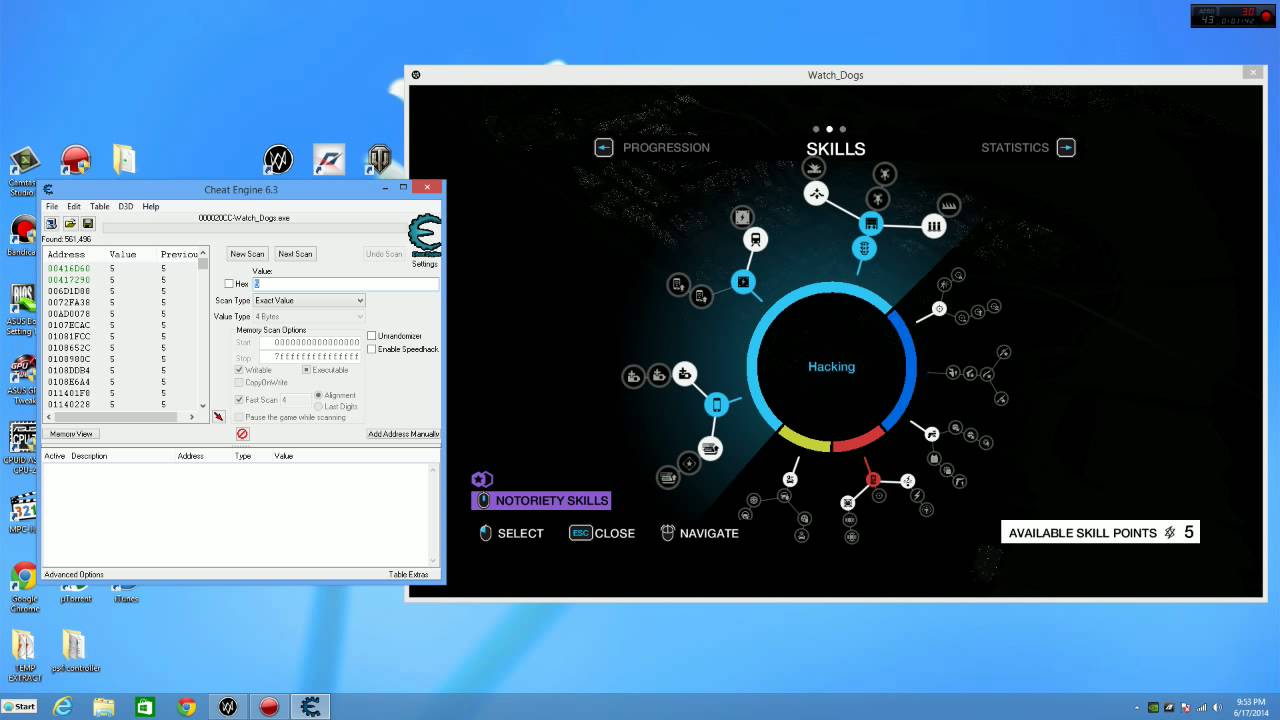Viewport: 1280px width, 720px height.
Task: Click the floppy disk save icon
Action: (88, 224)
